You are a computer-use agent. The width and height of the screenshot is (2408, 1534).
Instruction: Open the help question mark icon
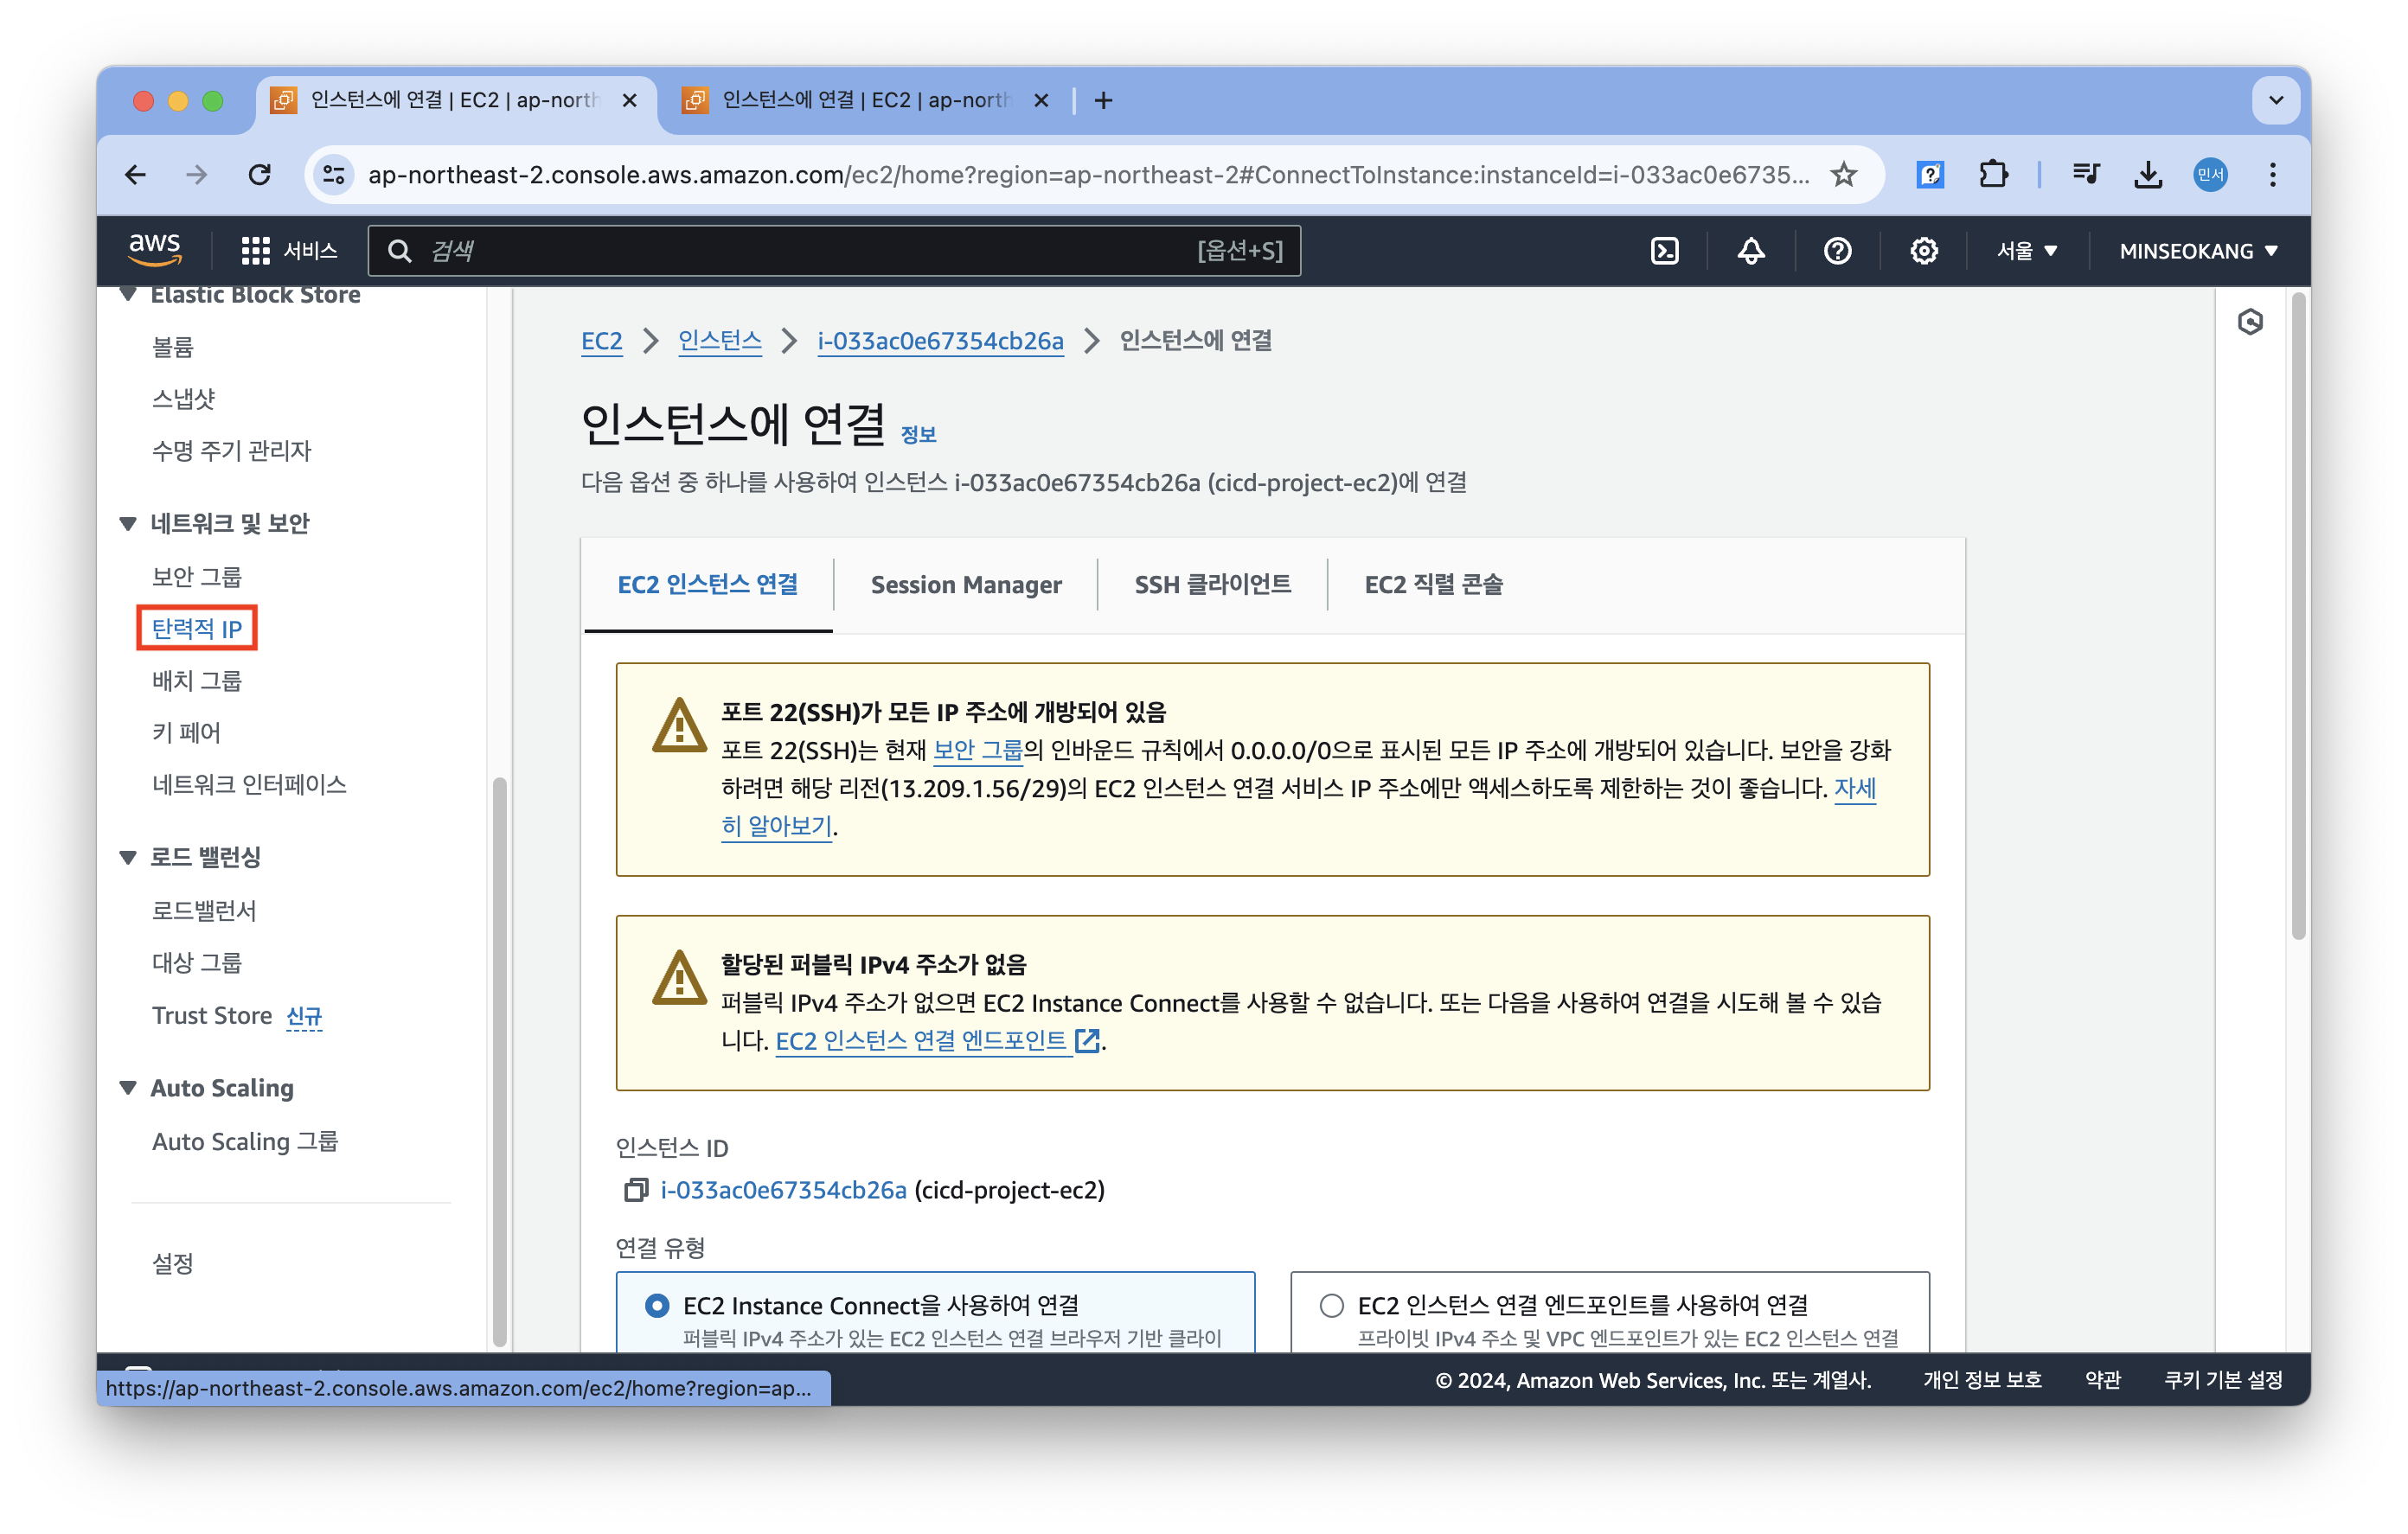tap(1837, 251)
